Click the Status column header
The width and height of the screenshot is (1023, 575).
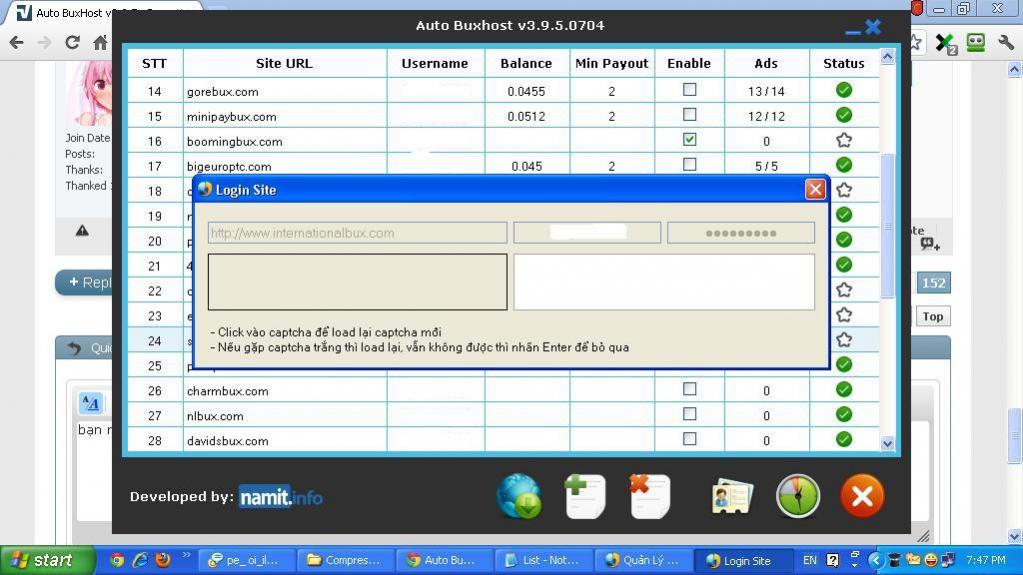pyautogui.click(x=844, y=63)
